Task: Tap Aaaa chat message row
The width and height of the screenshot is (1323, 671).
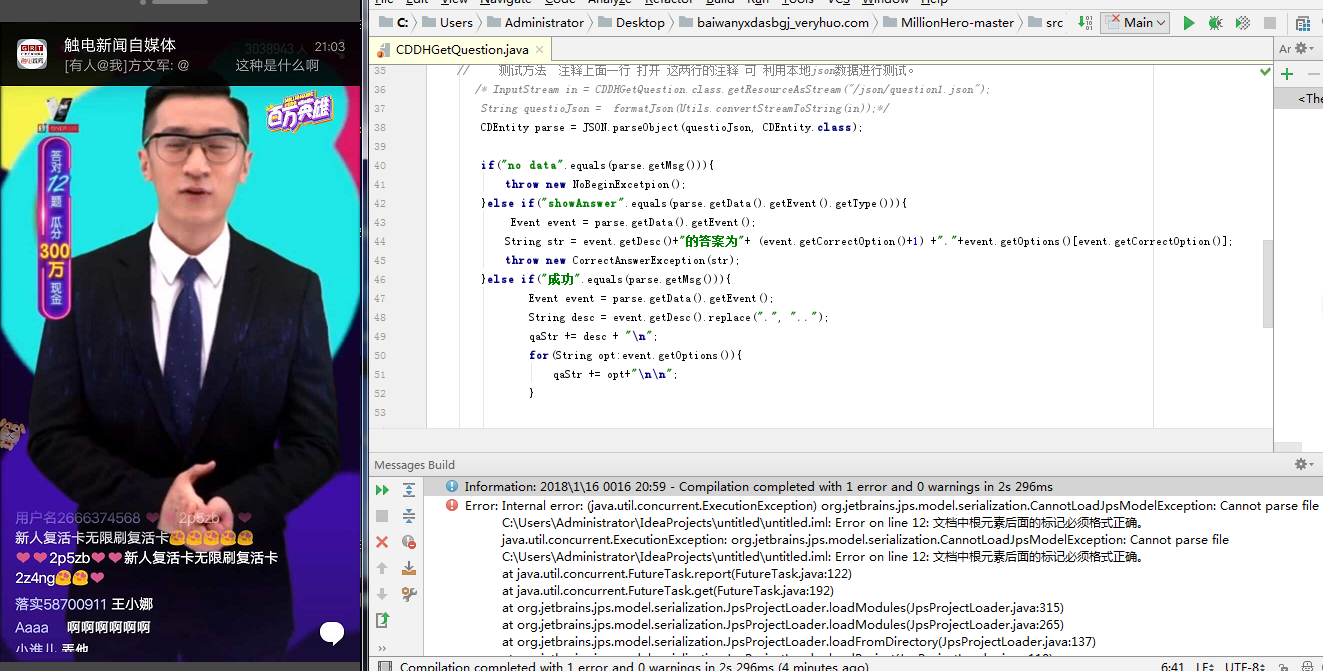Action: pos(83,627)
